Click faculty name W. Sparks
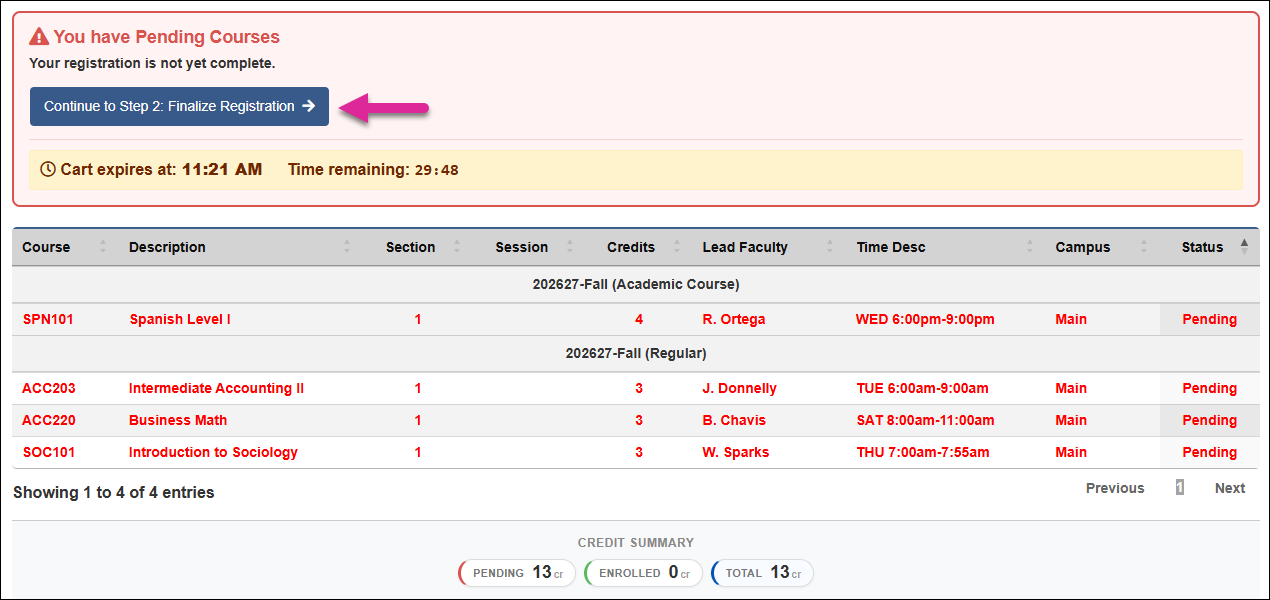This screenshot has height=600, width=1270. (x=736, y=452)
